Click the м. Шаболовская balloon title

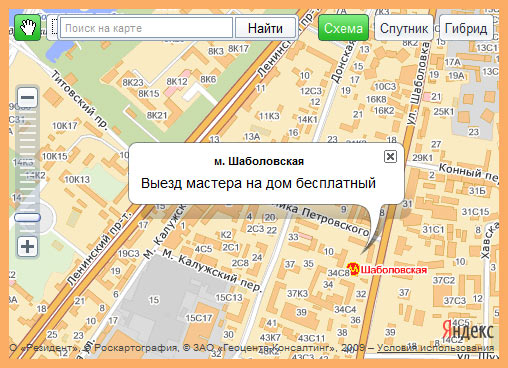point(259,162)
